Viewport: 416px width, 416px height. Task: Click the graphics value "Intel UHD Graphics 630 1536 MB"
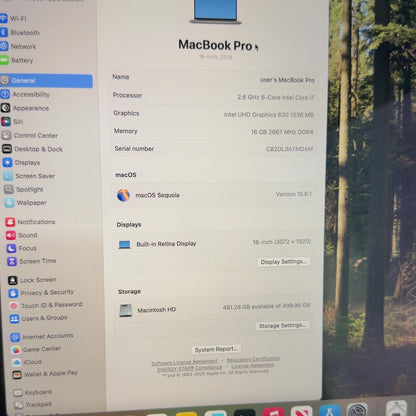pyautogui.click(x=269, y=115)
